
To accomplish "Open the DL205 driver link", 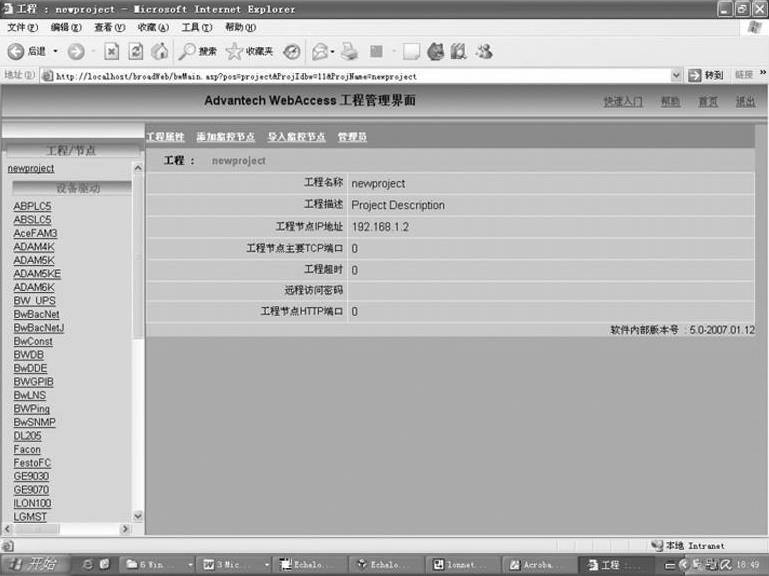I will pos(27,436).
